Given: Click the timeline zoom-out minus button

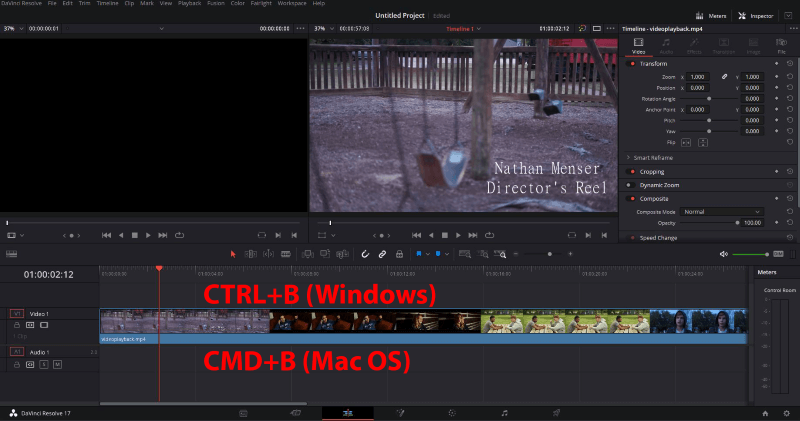Looking at the screenshot, I should (515, 254).
